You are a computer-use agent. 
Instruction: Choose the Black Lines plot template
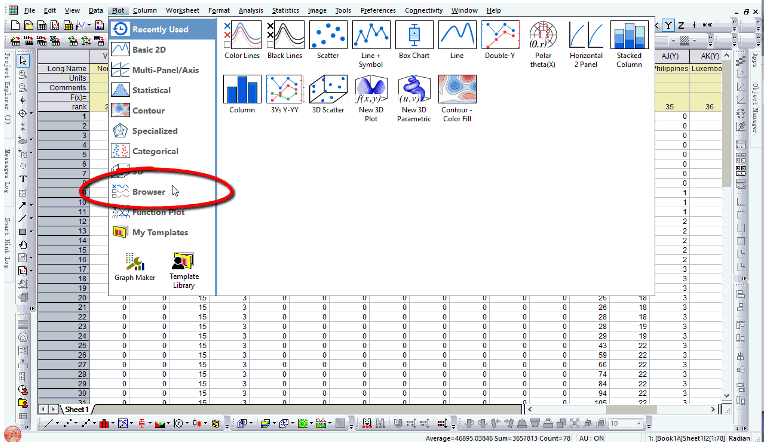click(x=285, y=40)
